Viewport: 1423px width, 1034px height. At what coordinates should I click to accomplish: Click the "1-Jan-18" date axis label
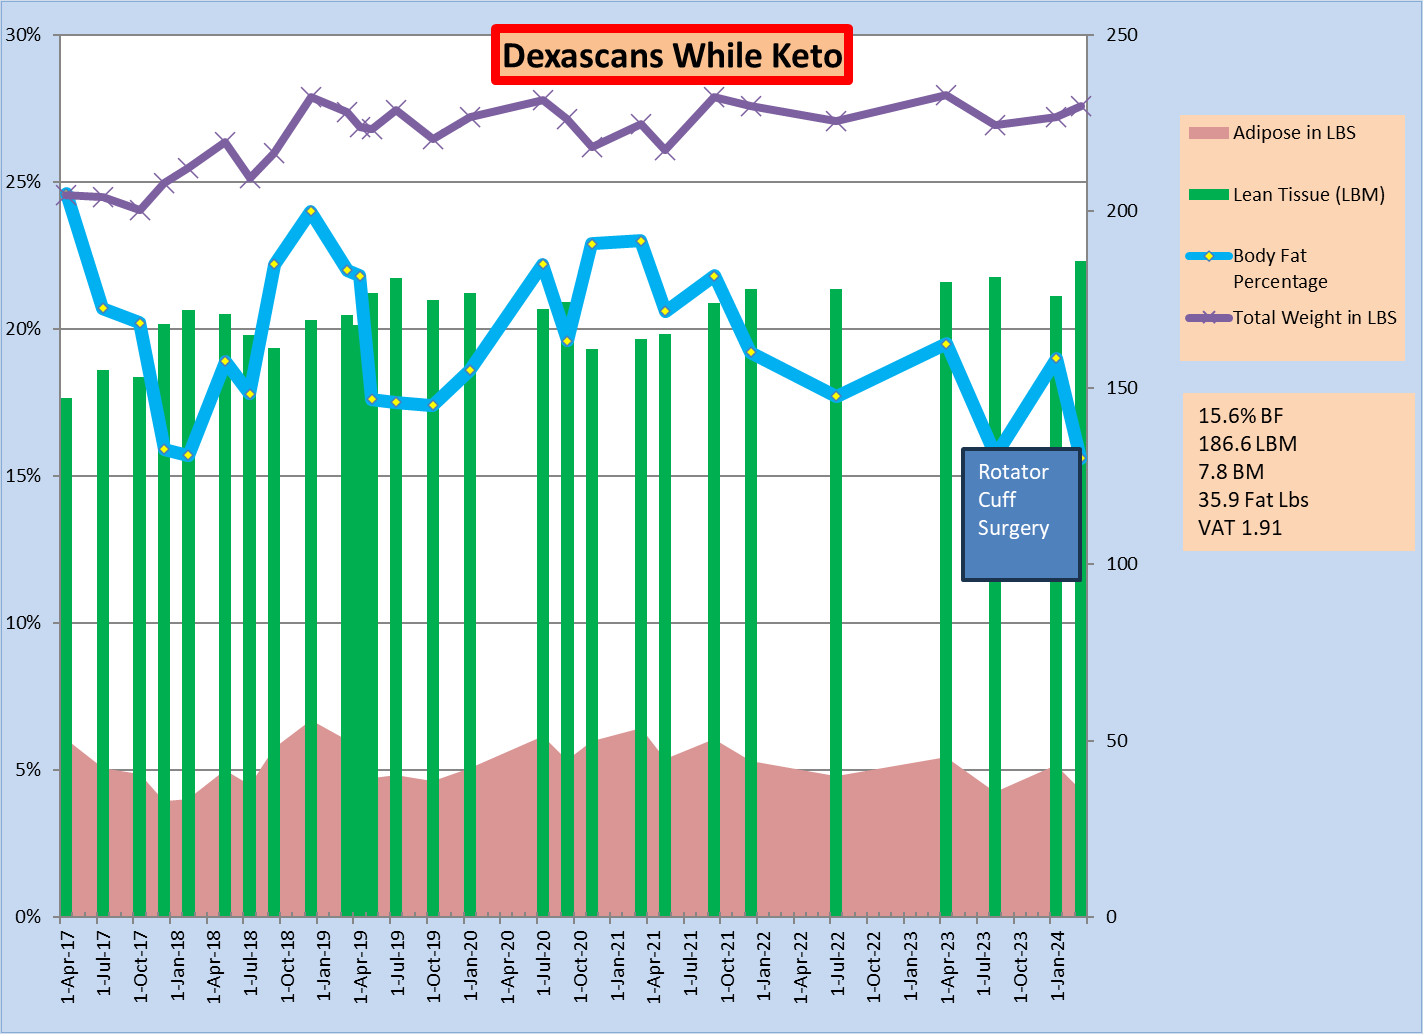tap(178, 965)
